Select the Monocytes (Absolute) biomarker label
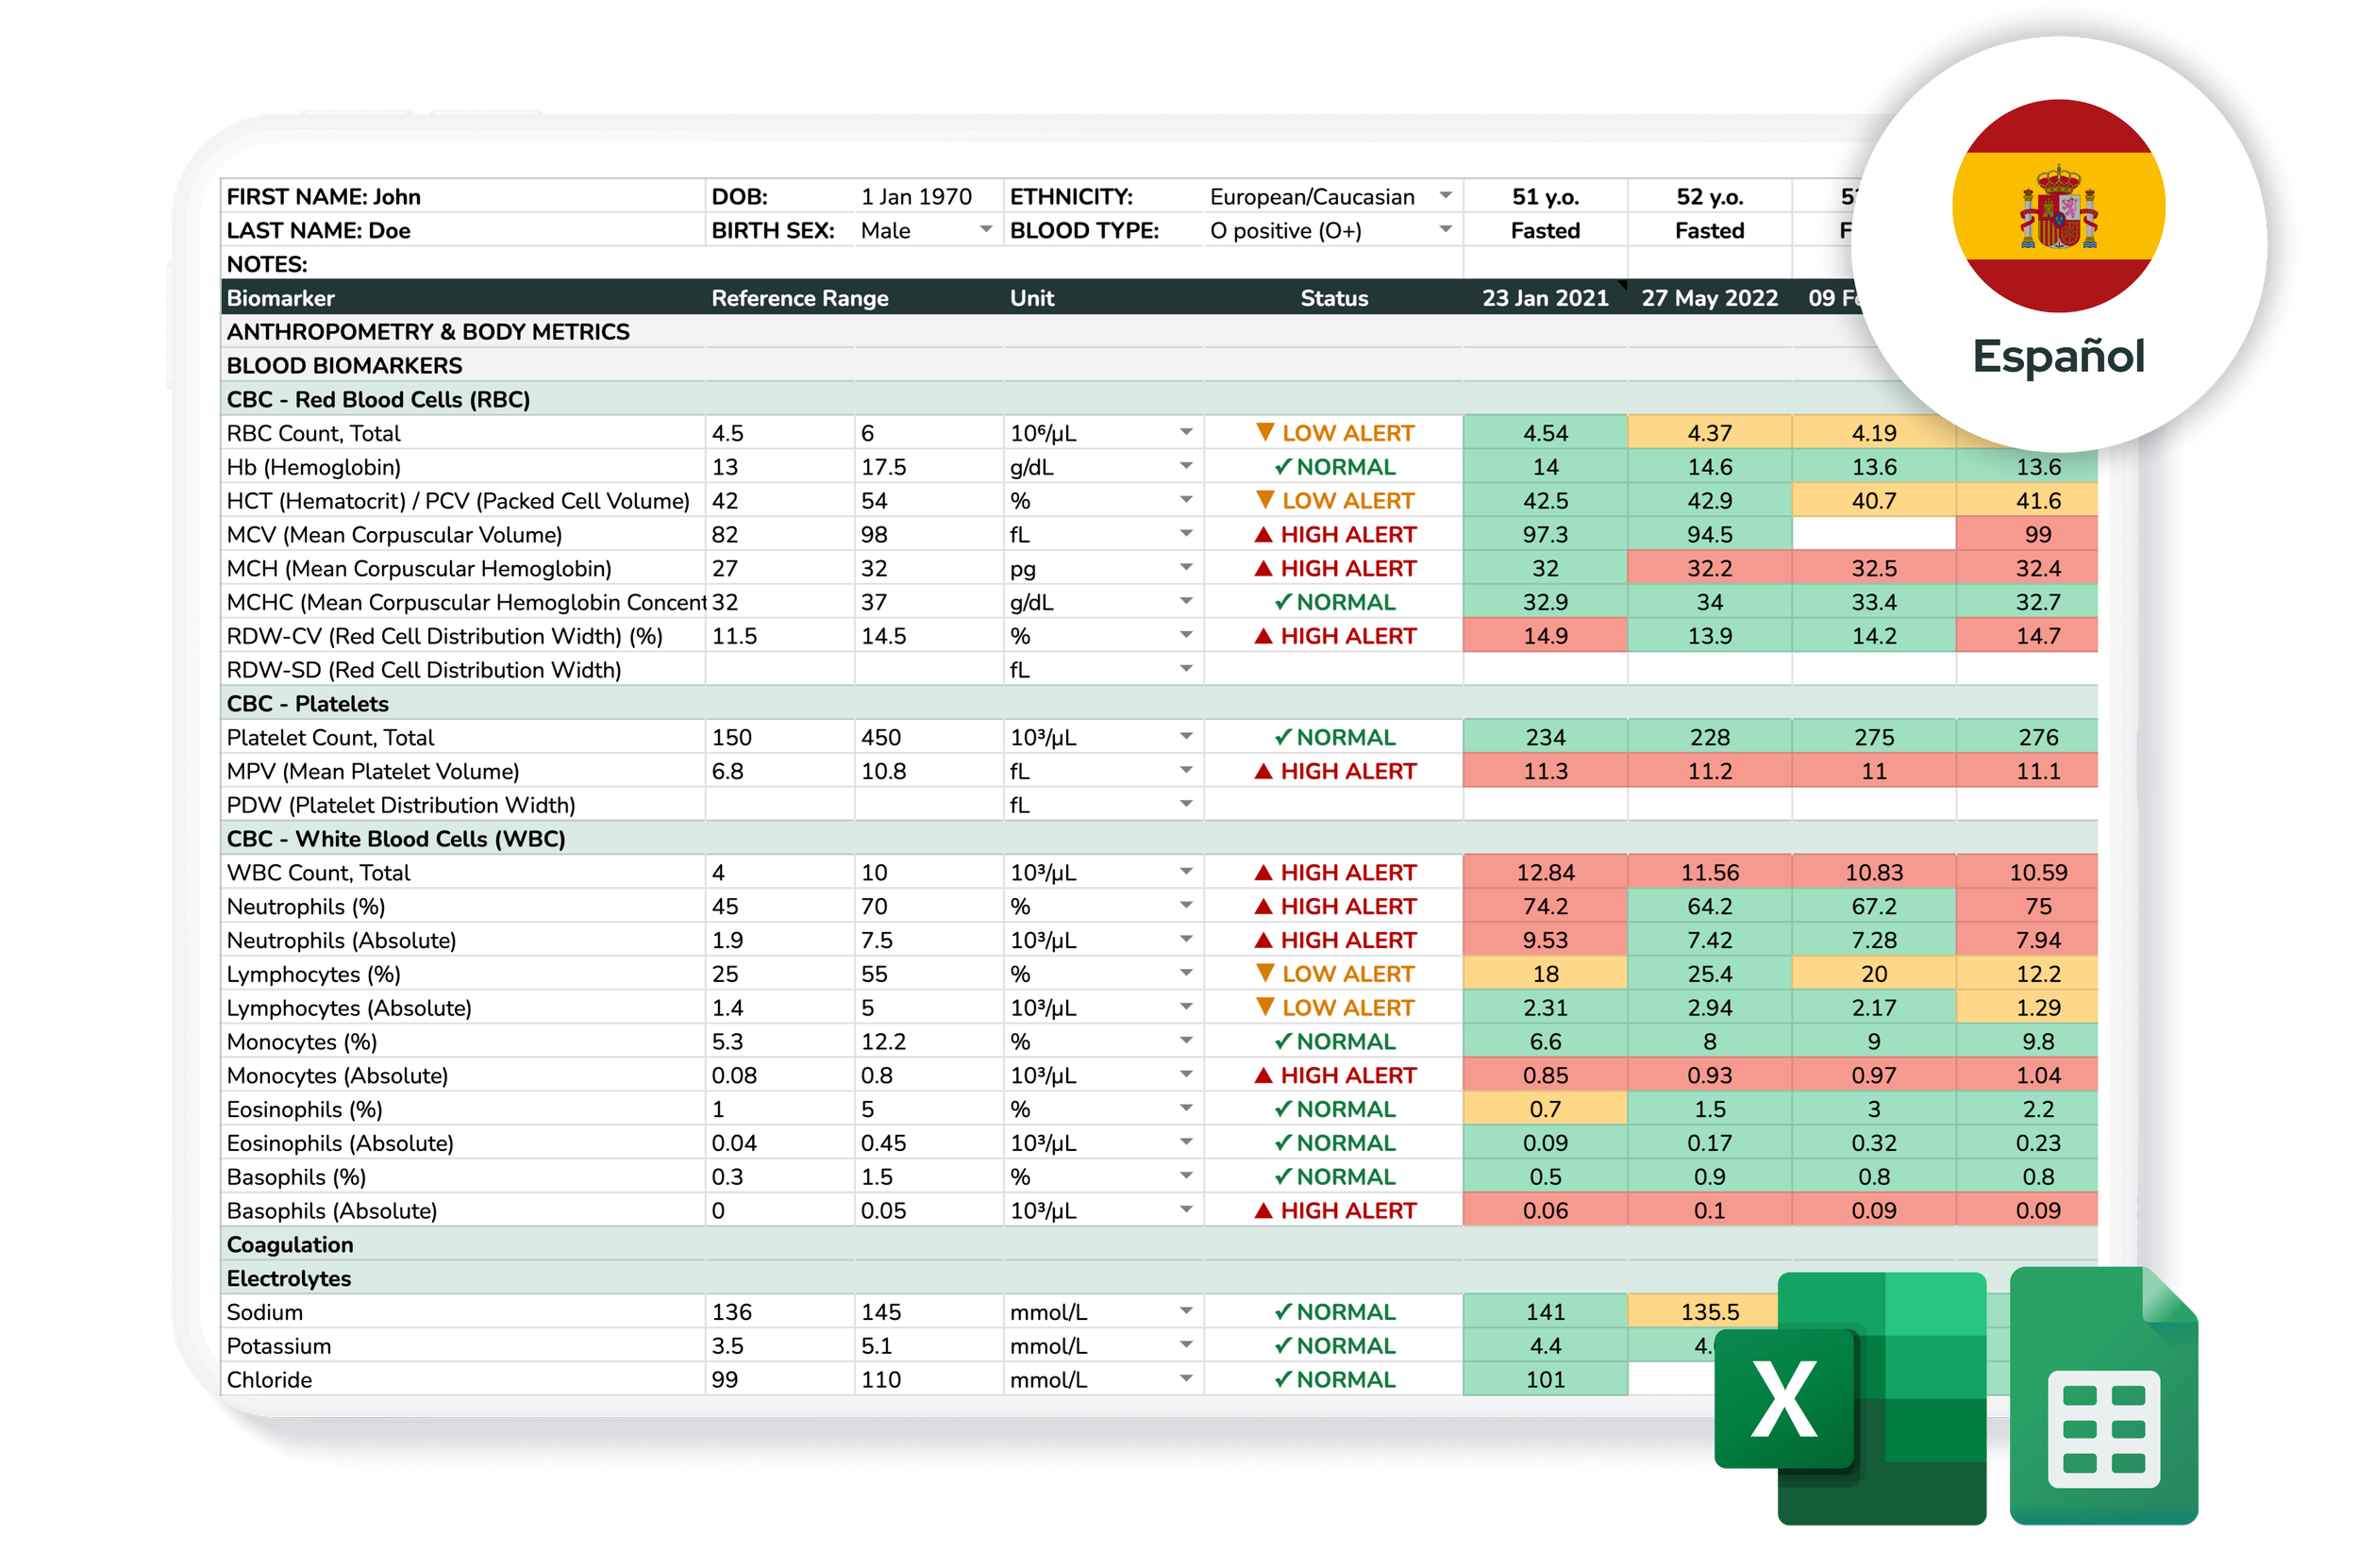Image resolution: width=2359 pixels, height=1568 pixels. (337, 1075)
